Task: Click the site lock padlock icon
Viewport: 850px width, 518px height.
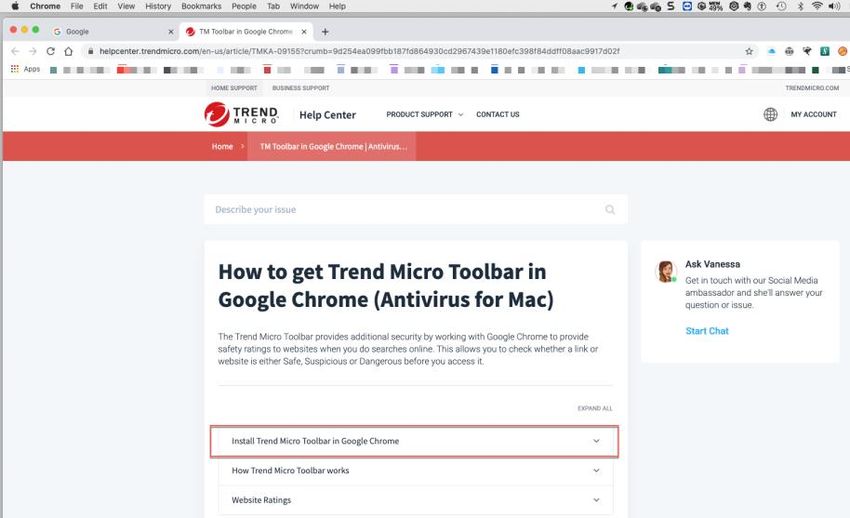Action: click(x=91, y=51)
